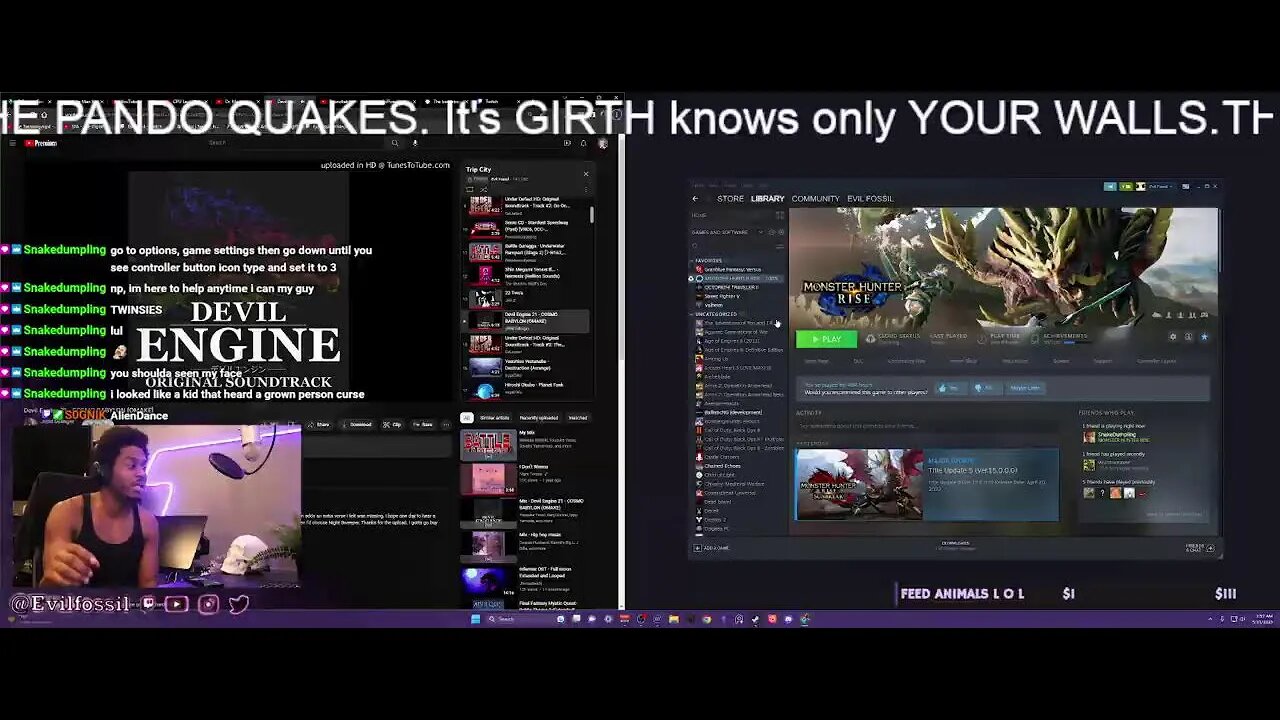Image resolution: width=1280 pixels, height=720 pixels.
Task: Click YouTube voice search microphone
Action: click(415, 143)
